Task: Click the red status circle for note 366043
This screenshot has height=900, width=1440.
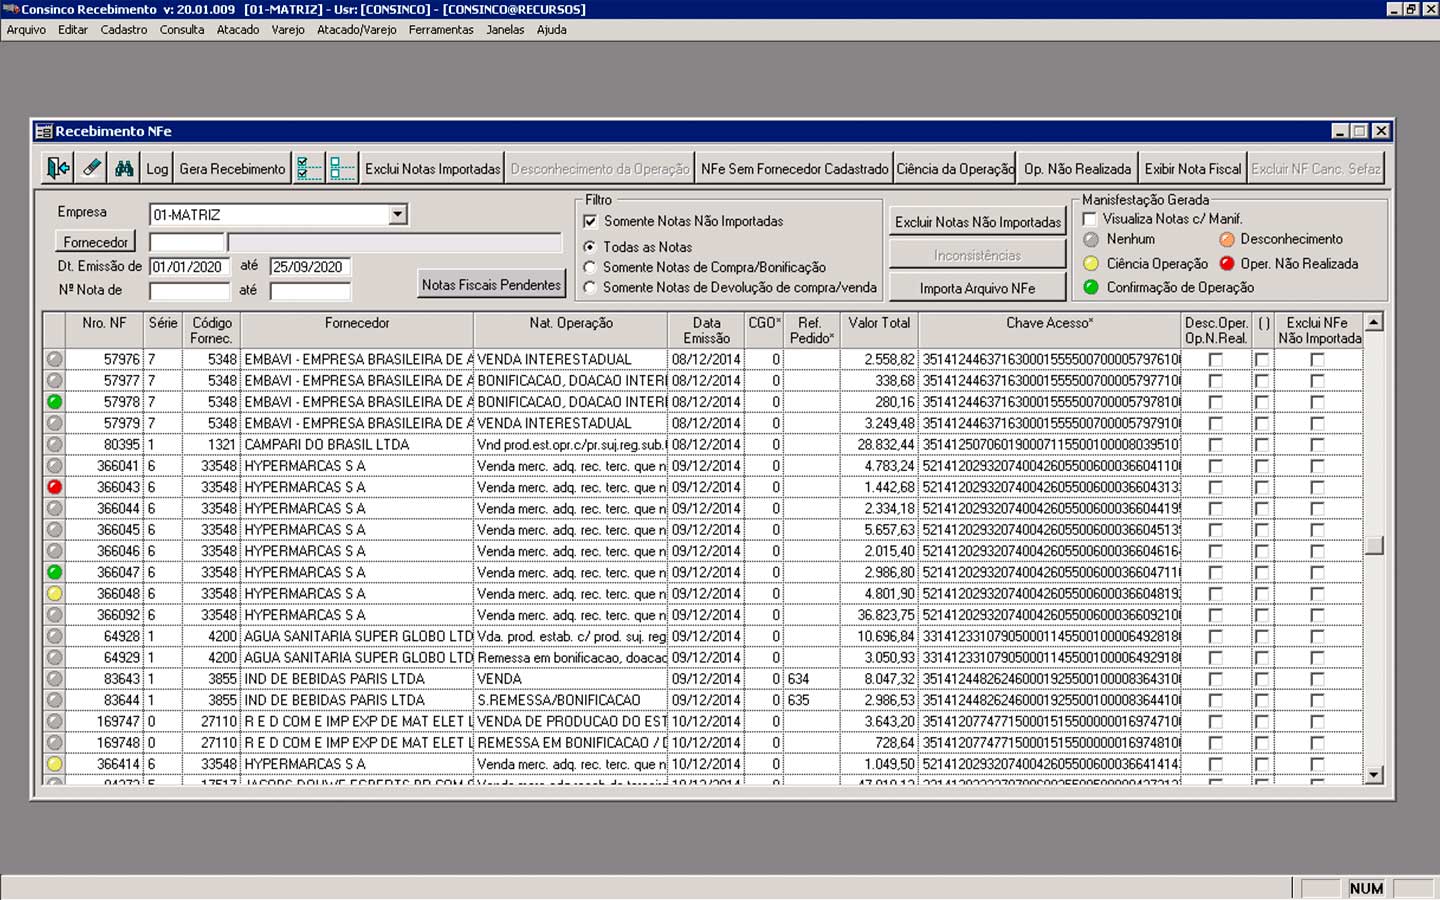Action: click(x=55, y=487)
